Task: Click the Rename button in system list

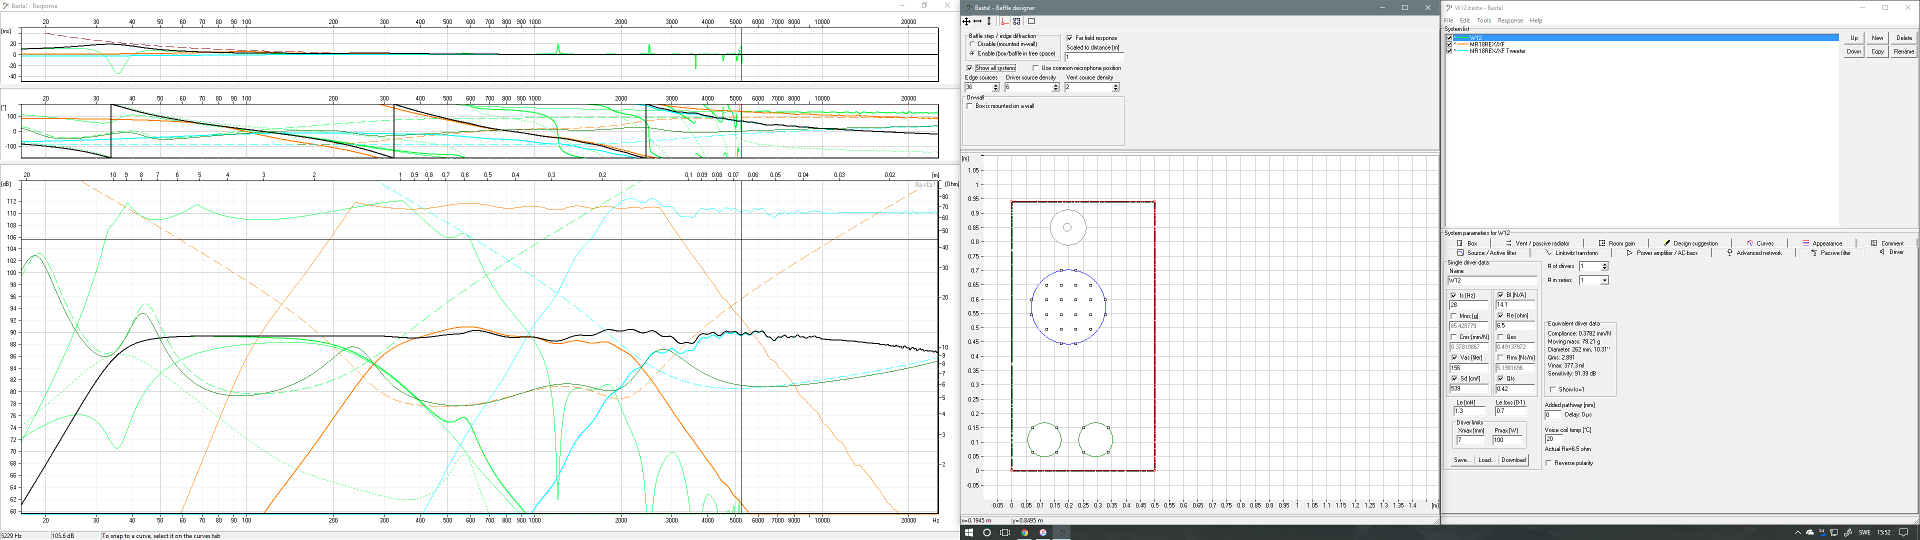Action: click(1903, 52)
